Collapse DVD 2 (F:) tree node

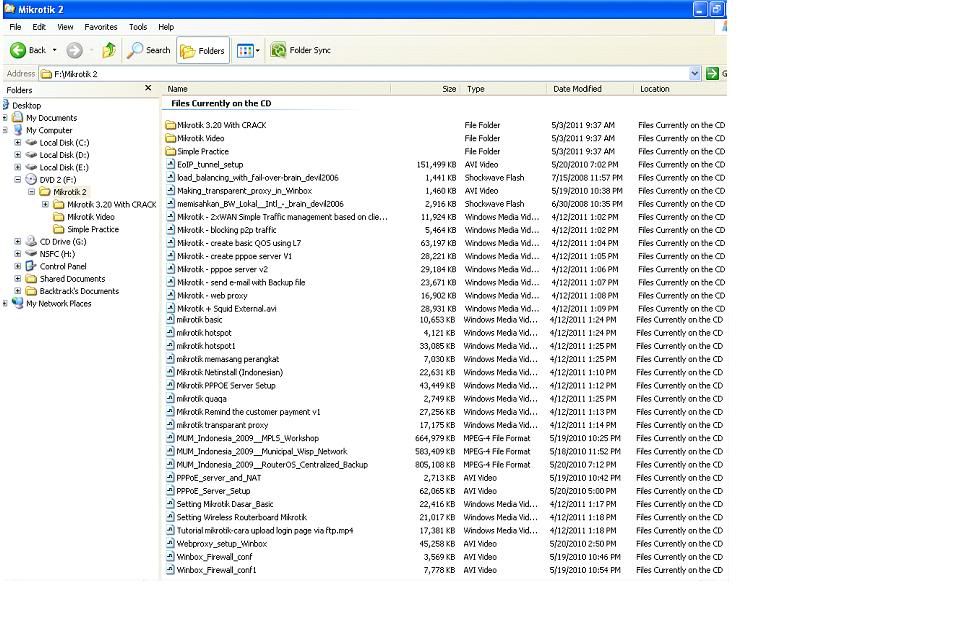click(x=18, y=179)
